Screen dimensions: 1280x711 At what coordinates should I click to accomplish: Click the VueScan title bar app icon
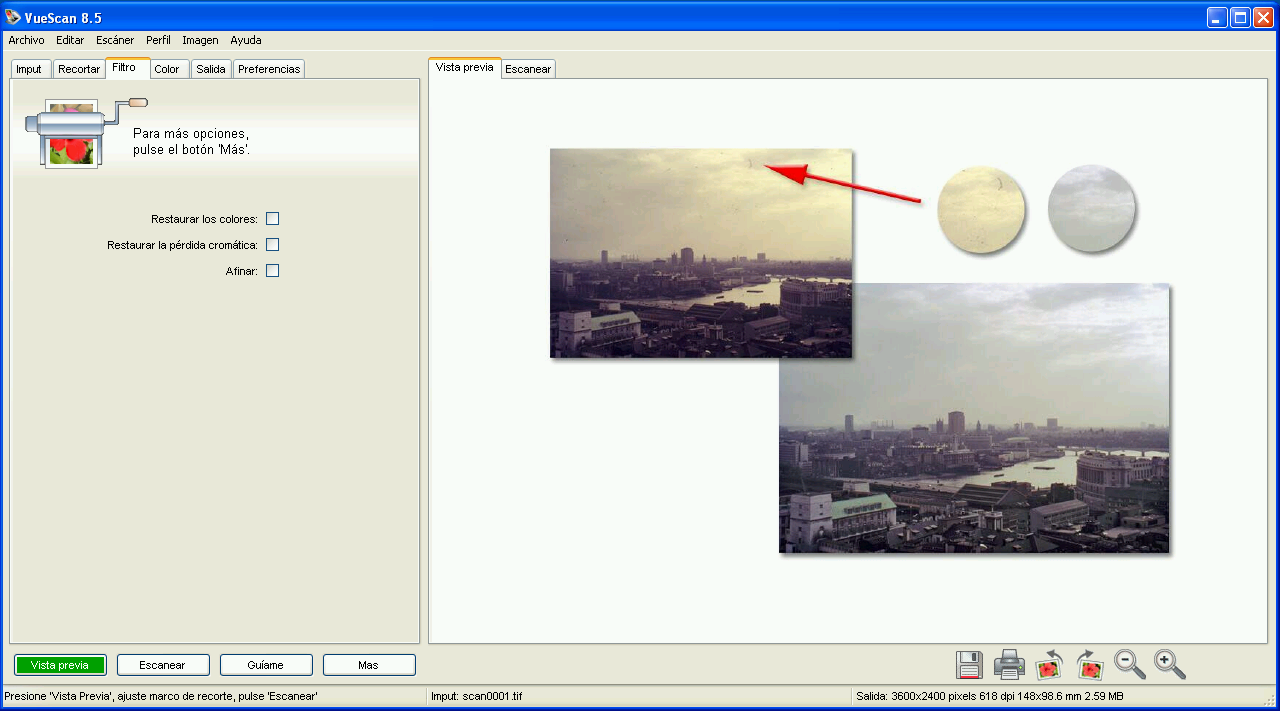[x=13, y=17]
